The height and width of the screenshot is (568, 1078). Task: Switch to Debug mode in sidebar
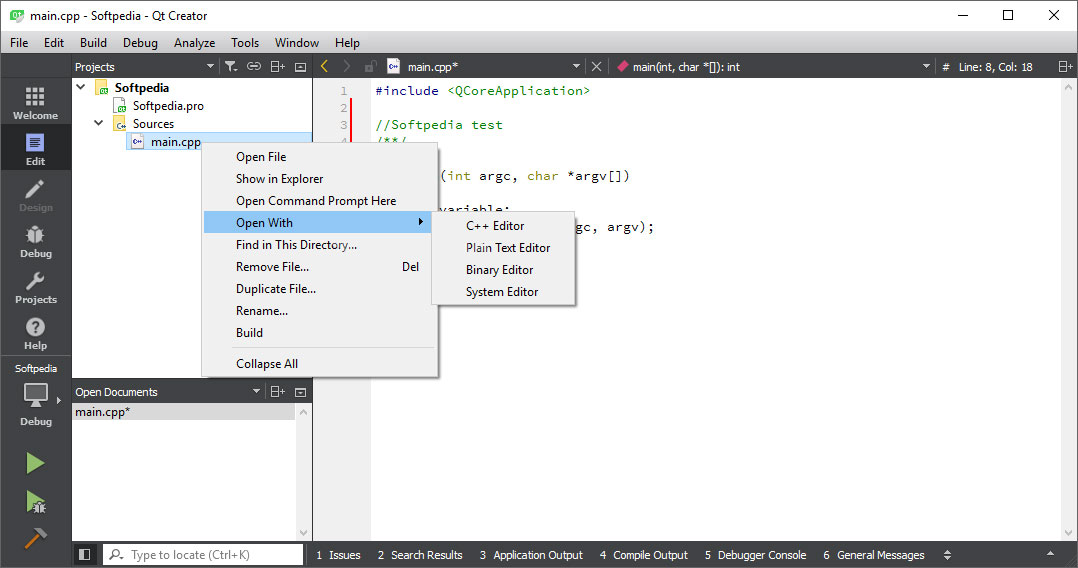35,240
